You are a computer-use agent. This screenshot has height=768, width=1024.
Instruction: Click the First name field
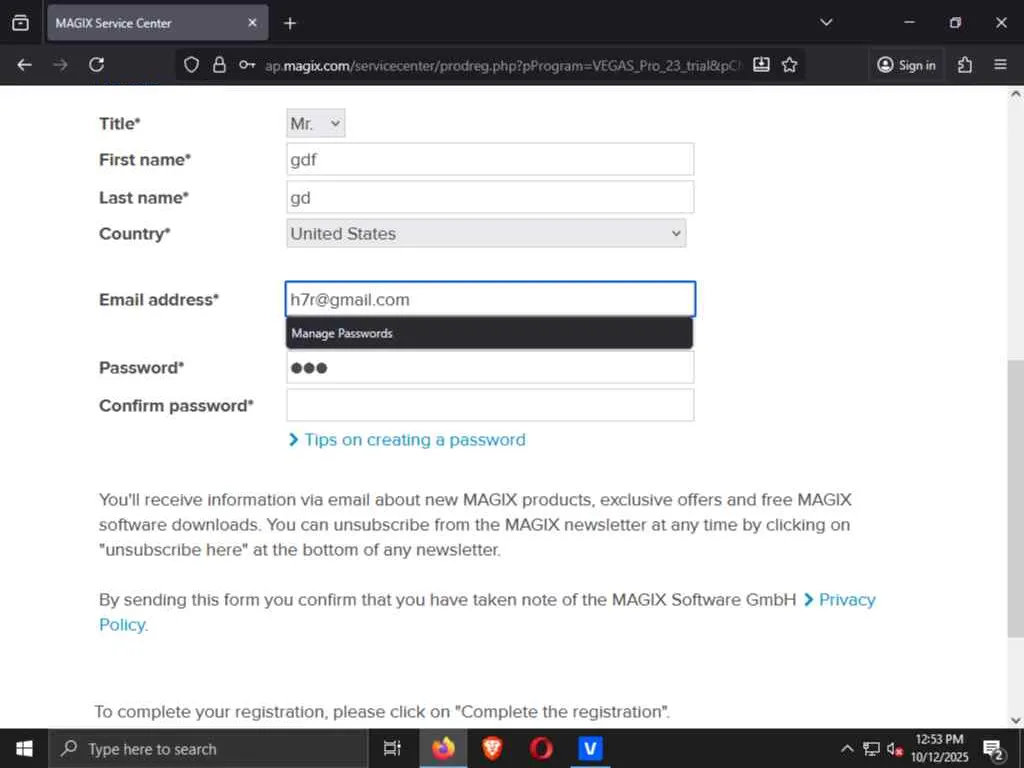coord(490,159)
